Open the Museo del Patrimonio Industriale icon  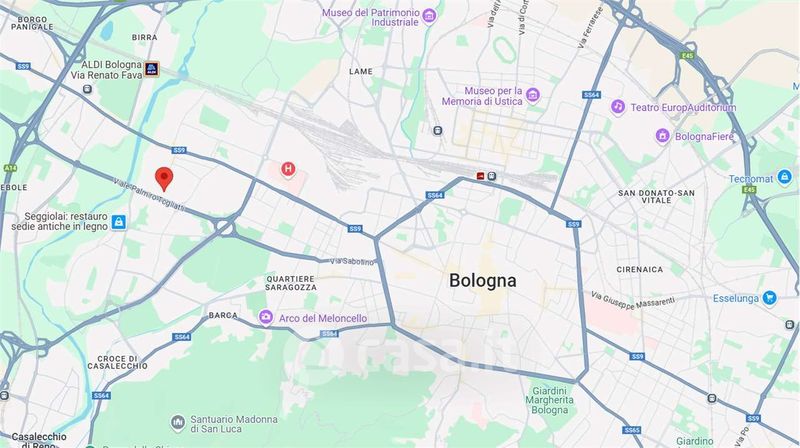click(x=430, y=16)
